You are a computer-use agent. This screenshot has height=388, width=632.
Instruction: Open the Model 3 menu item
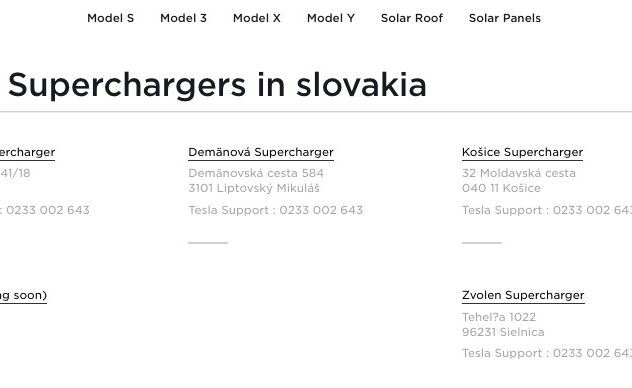pos(183,18)
